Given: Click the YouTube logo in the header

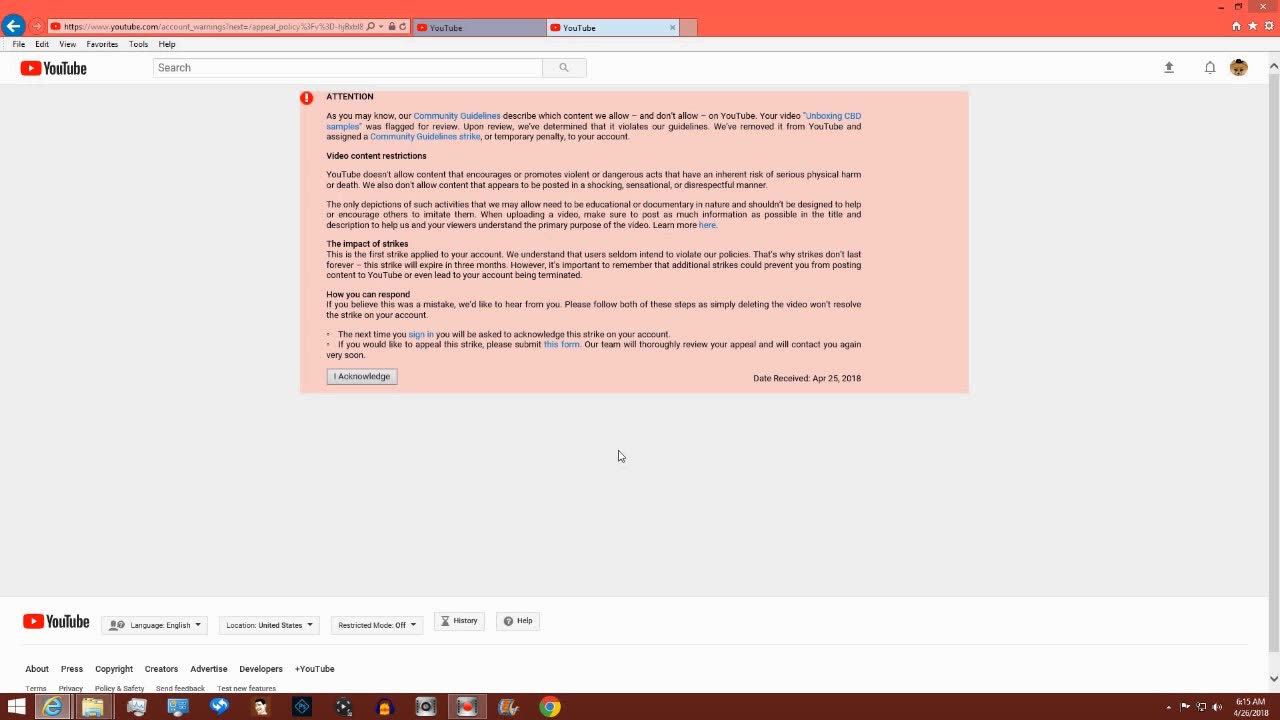Looking at the screenshot, I should point(54,68).
